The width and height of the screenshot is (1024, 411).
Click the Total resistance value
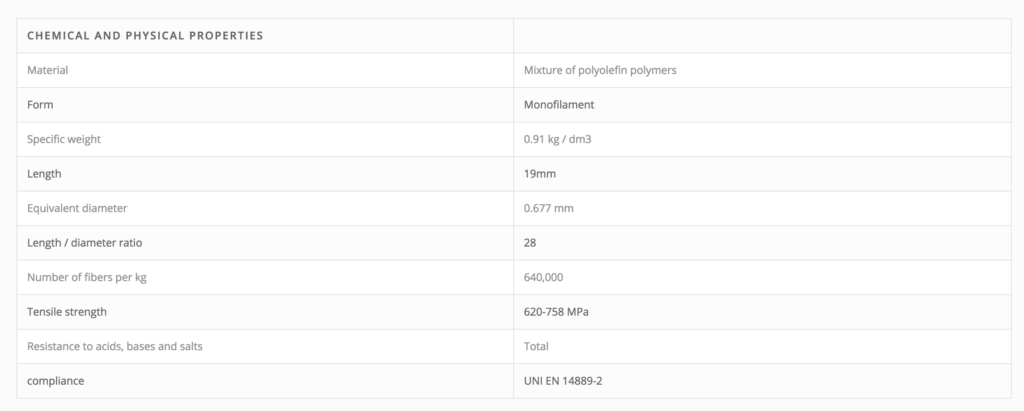536,346
